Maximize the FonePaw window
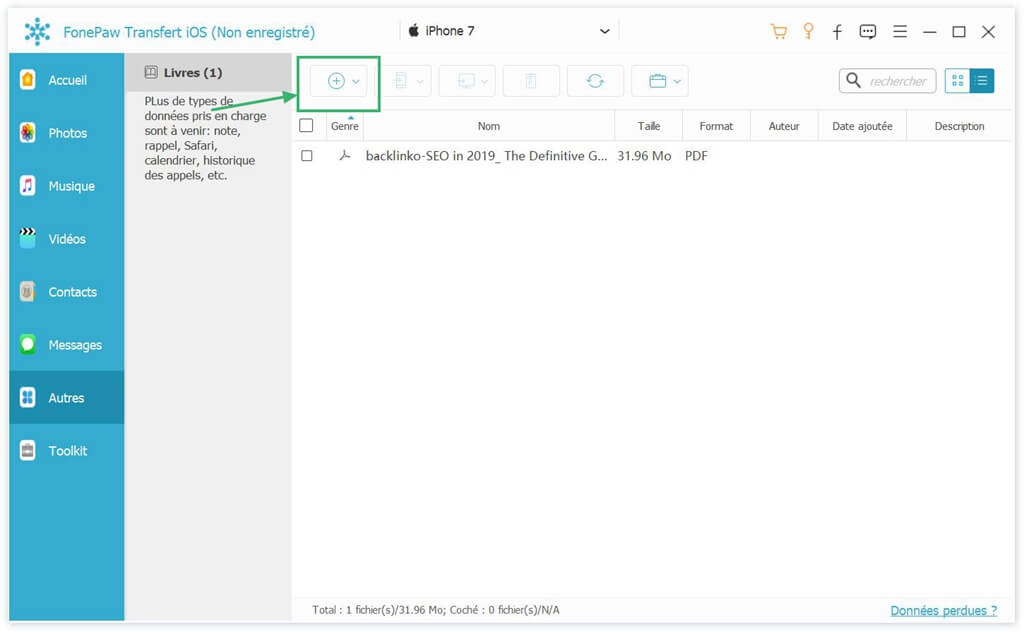Image resolution: width=1024 pixels, height=632 pixels. click(959, 32)
